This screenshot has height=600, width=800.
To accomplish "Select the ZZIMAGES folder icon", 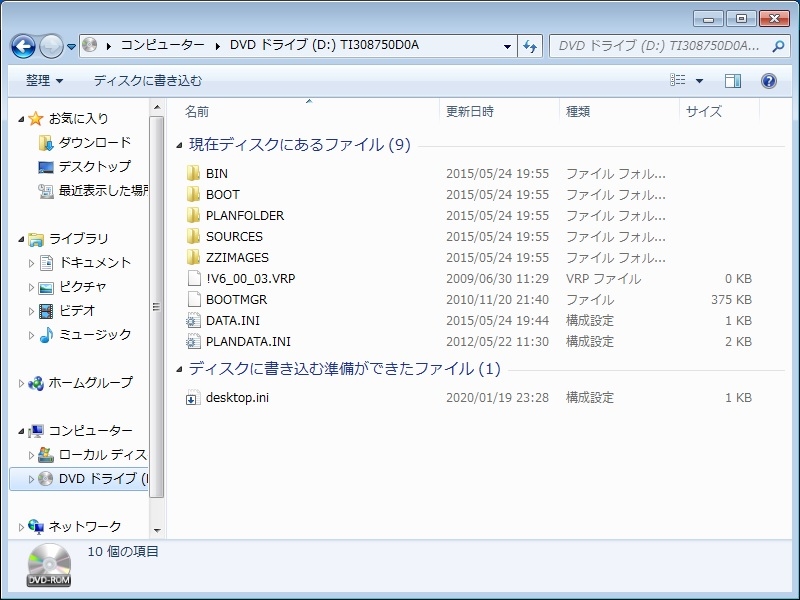I will [x=193, y=257].
